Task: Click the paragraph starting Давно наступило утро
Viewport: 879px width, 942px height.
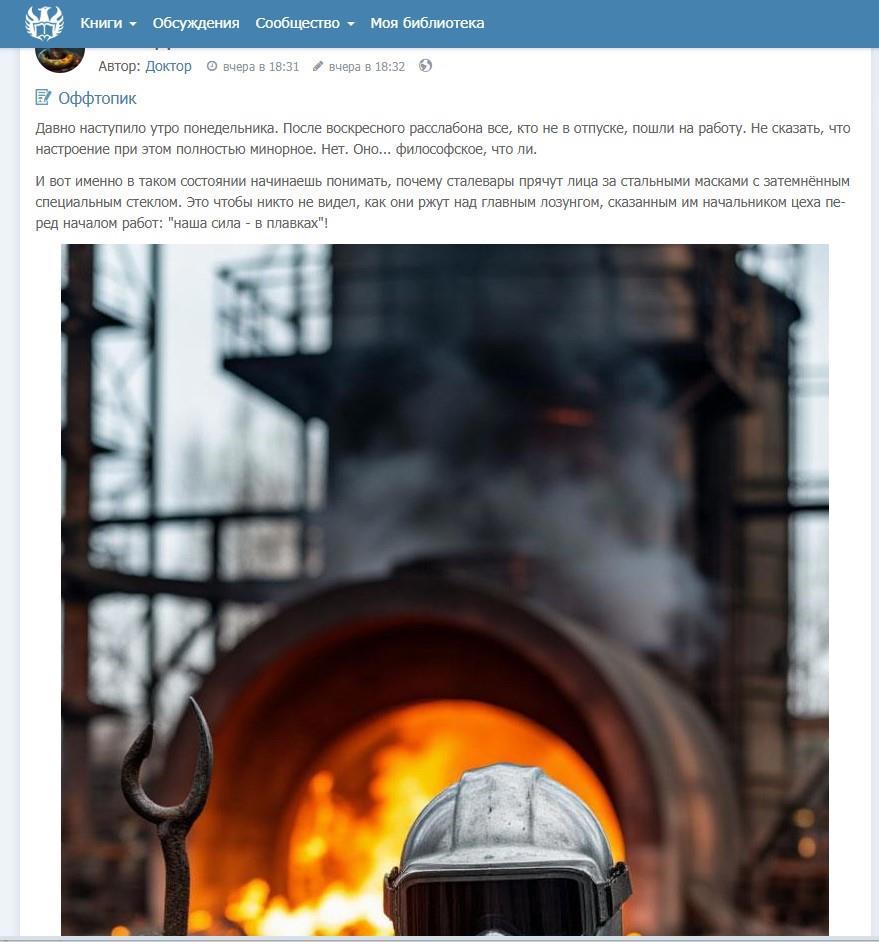Action: click(443, 139)
